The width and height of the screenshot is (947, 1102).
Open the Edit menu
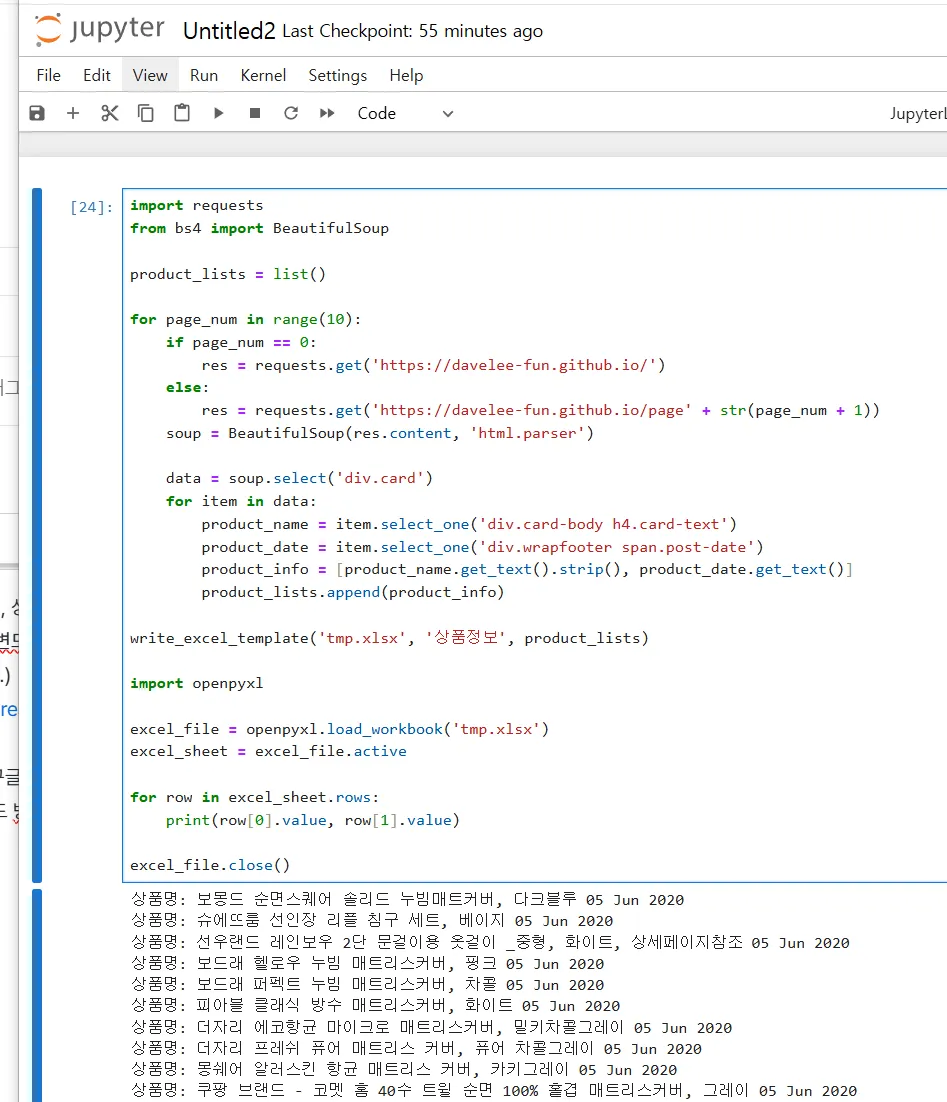(x=96, y=75)
